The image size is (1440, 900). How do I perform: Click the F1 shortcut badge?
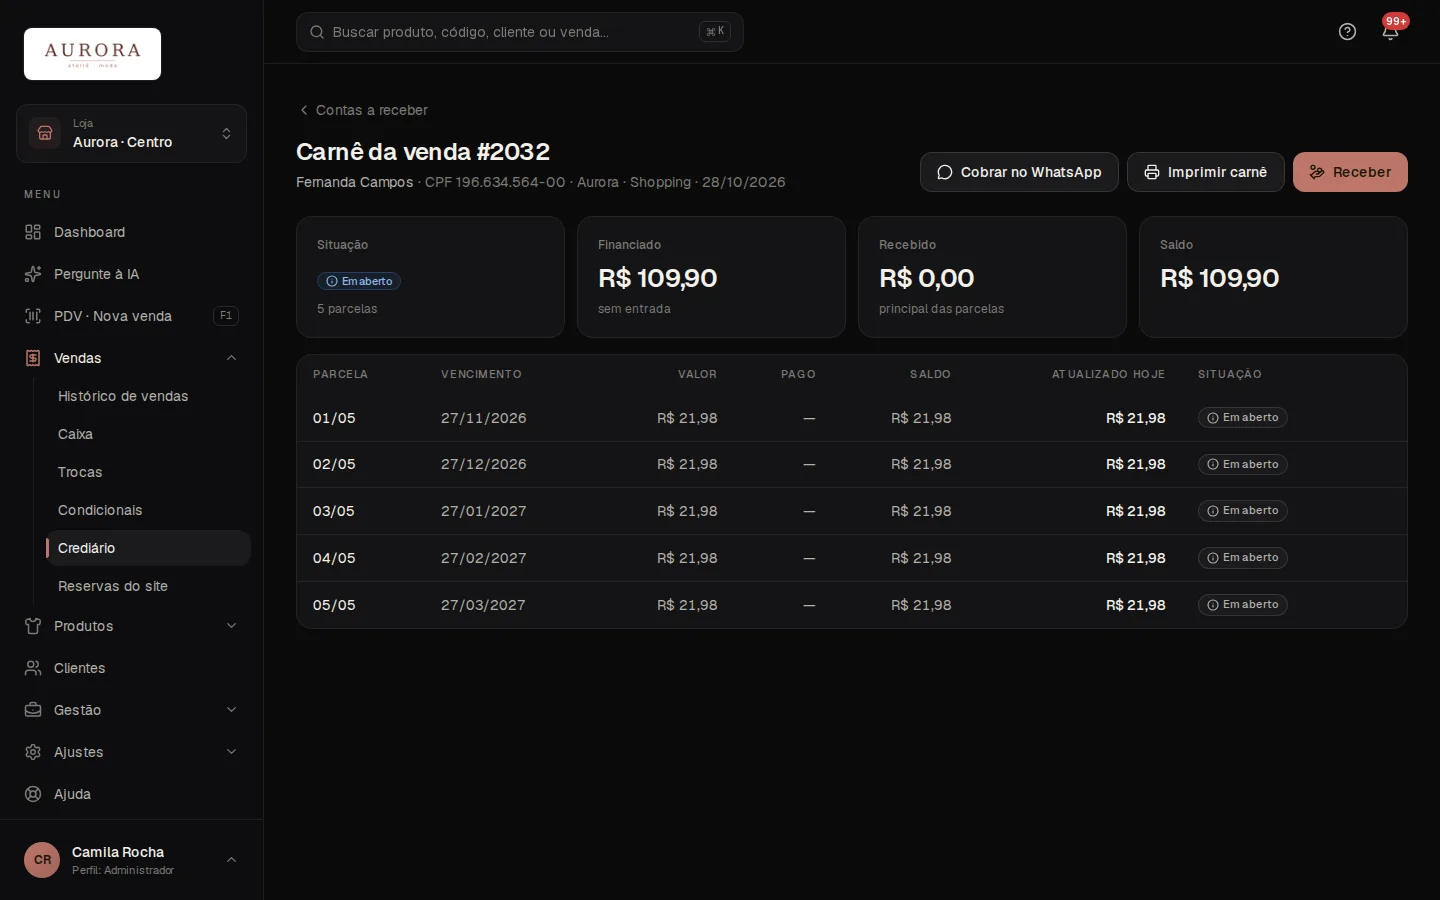point(226,316)
